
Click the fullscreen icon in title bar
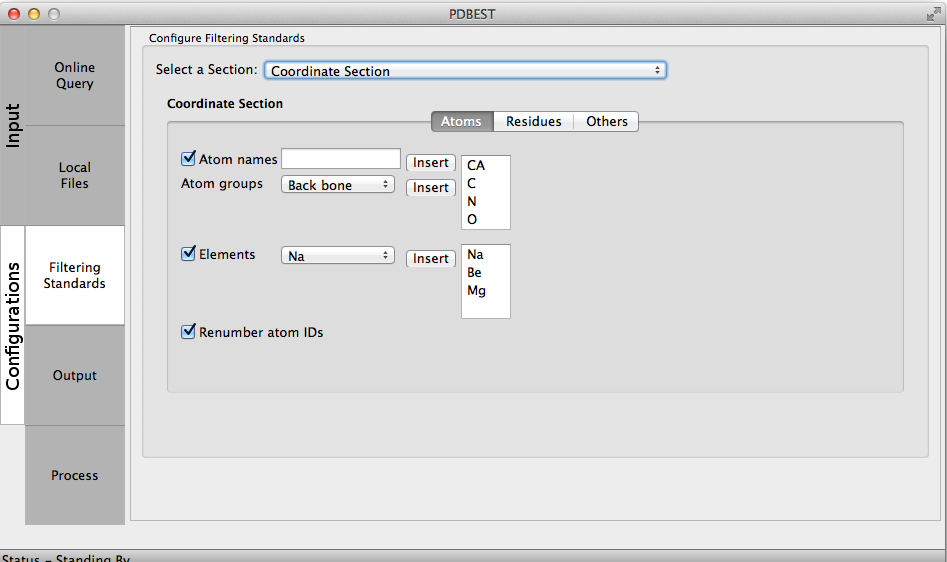tap(932, 14)
